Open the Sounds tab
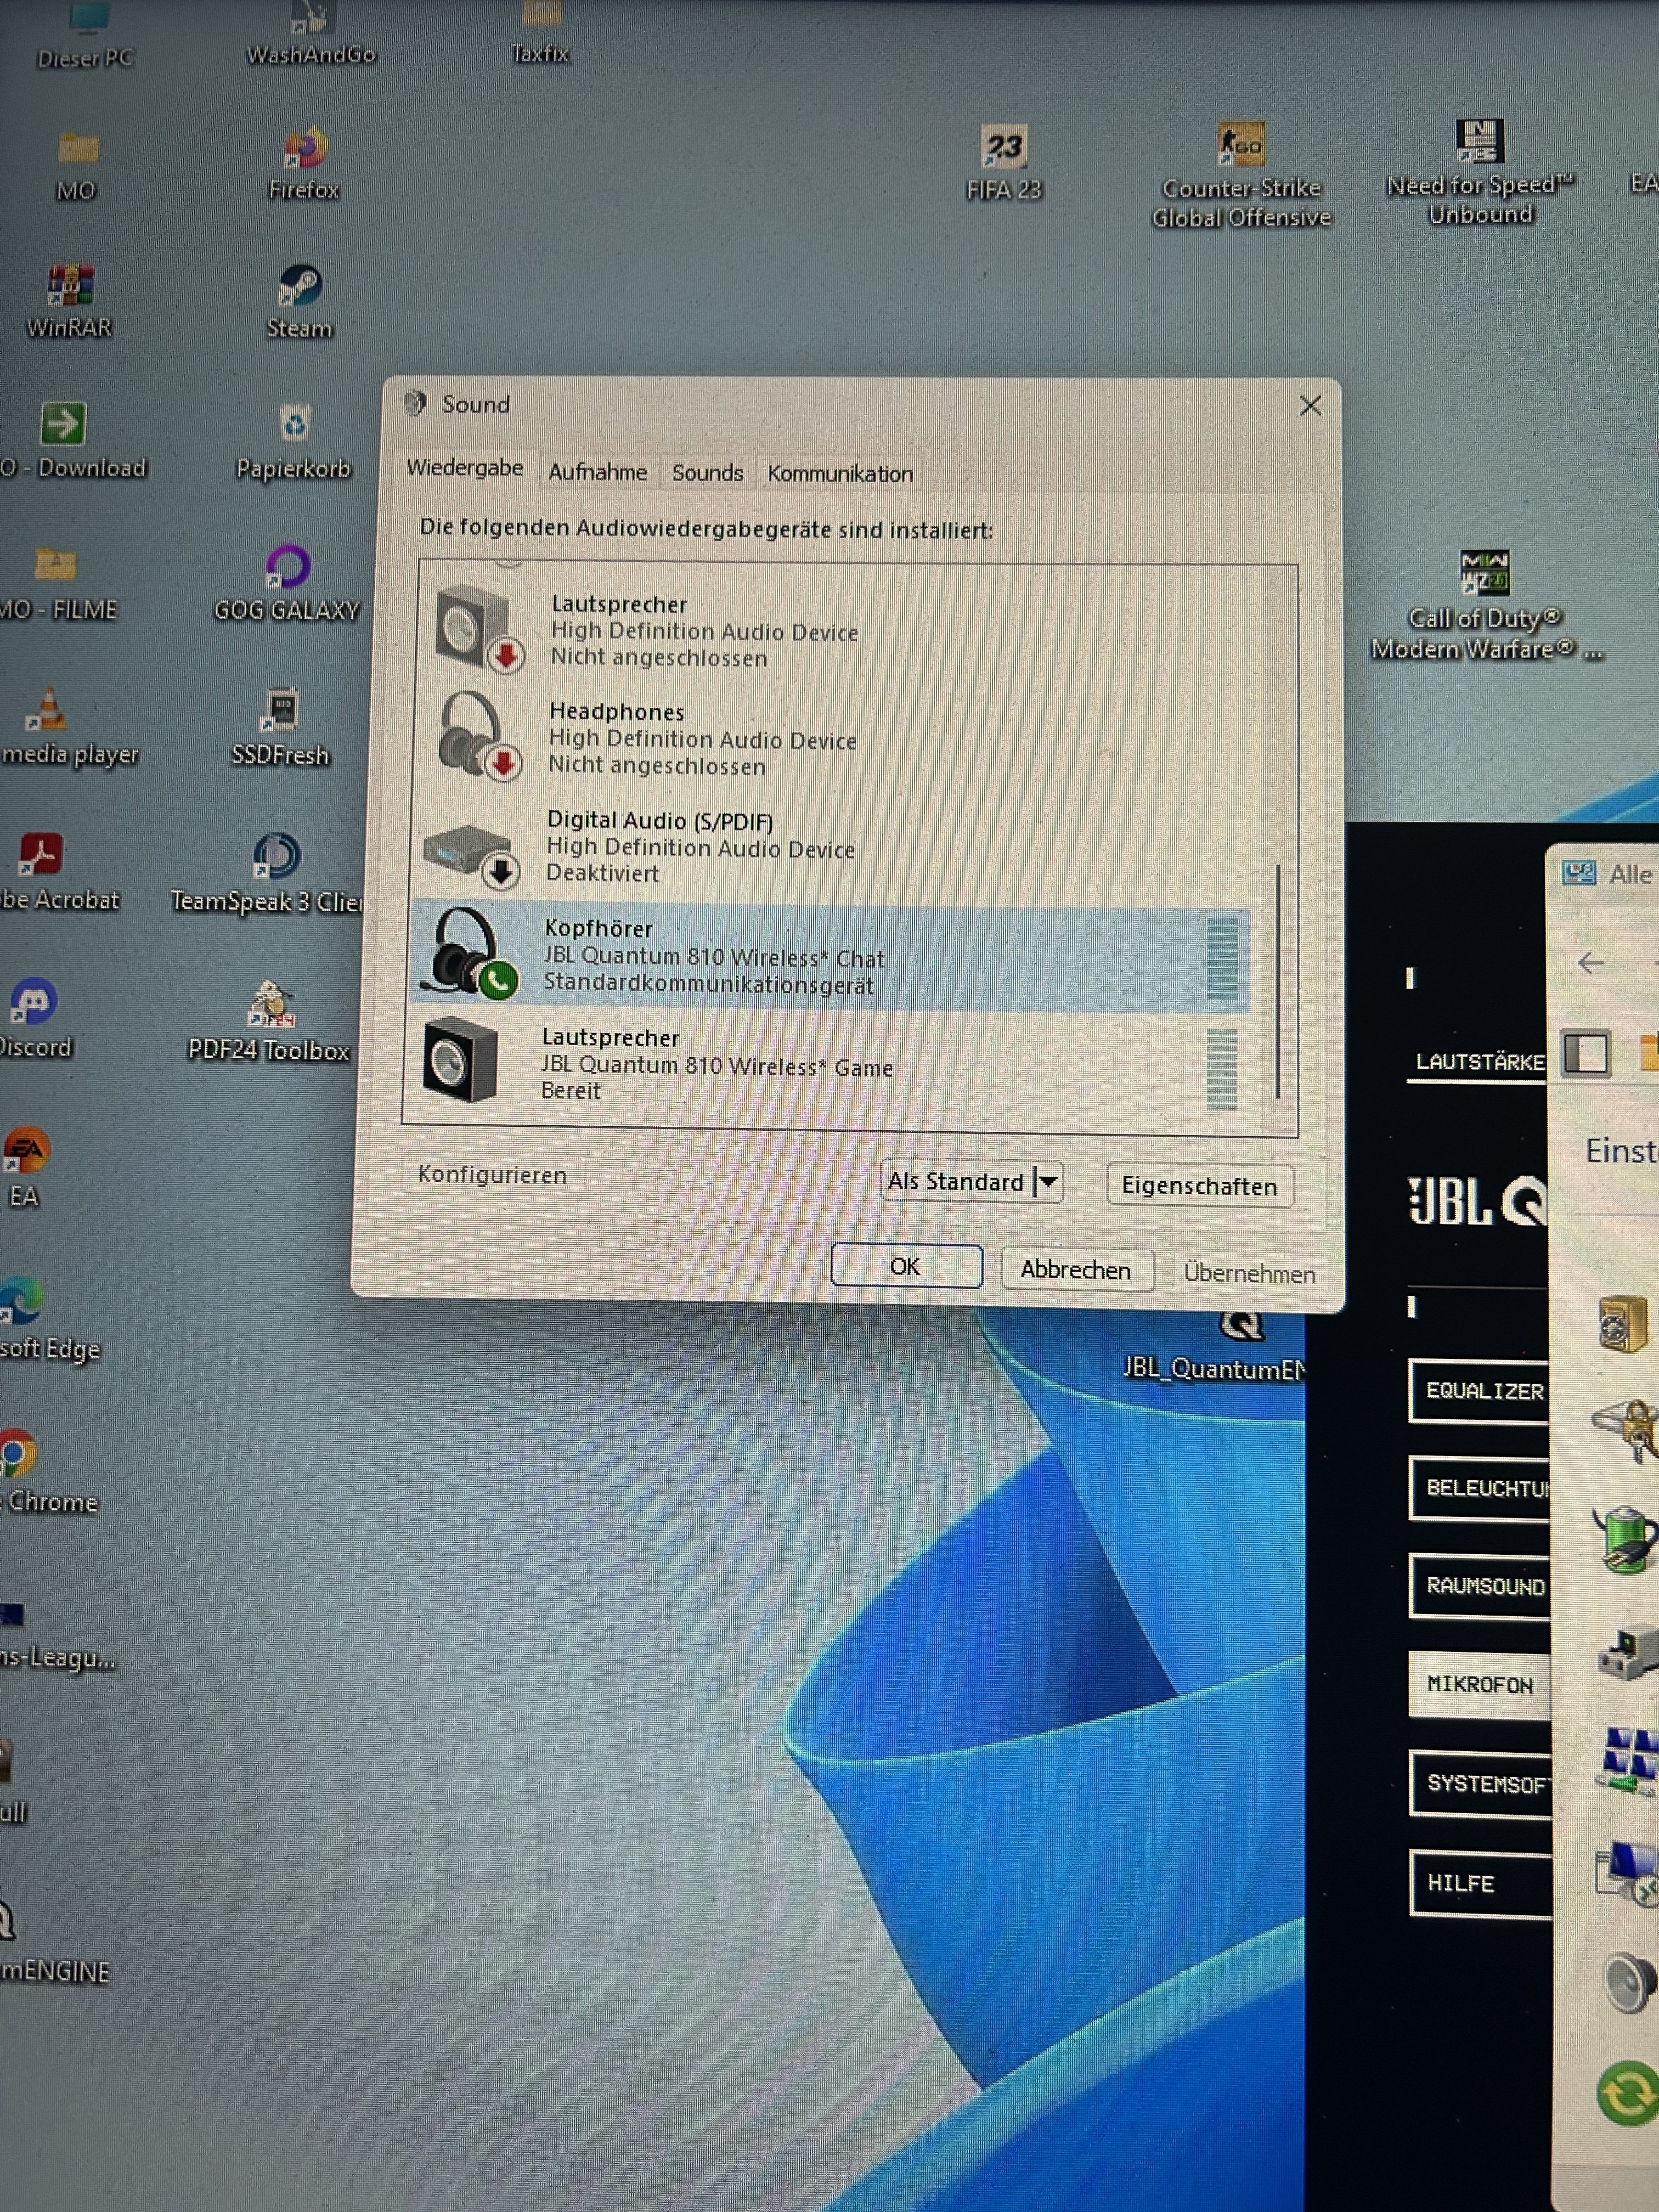The width and height of the screenshot is (1659, 2212). coord(707,473)
